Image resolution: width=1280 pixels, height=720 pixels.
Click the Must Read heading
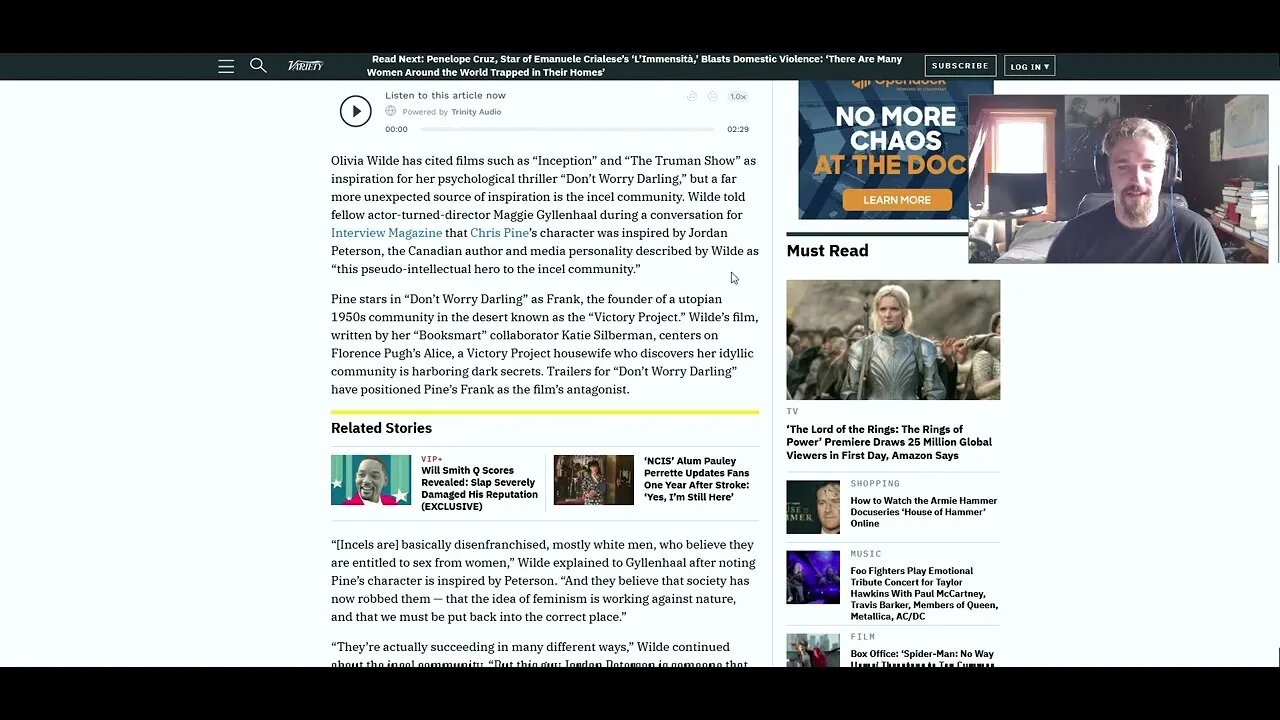pos(827,251)
